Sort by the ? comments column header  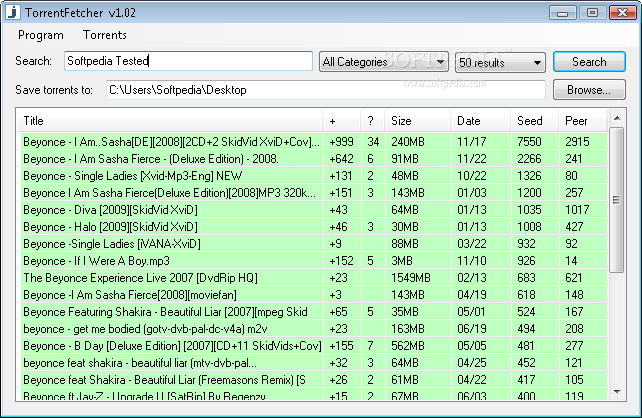click(x=372, y=121)
